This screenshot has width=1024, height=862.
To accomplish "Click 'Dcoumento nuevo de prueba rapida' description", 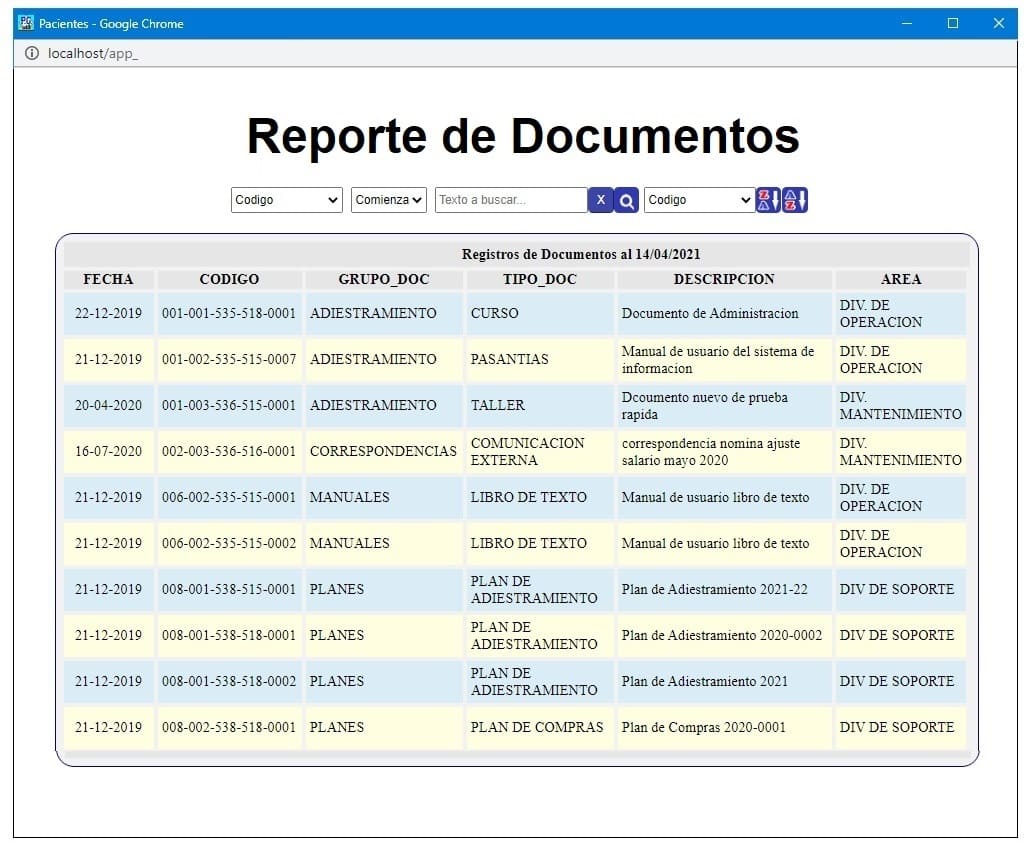I will pyautogui.click(x=705, y=406).
